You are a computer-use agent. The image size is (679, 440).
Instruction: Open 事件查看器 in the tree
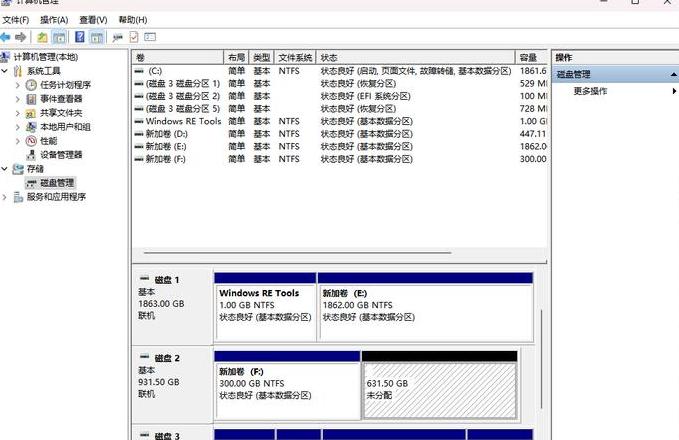[x=61, y=99]
